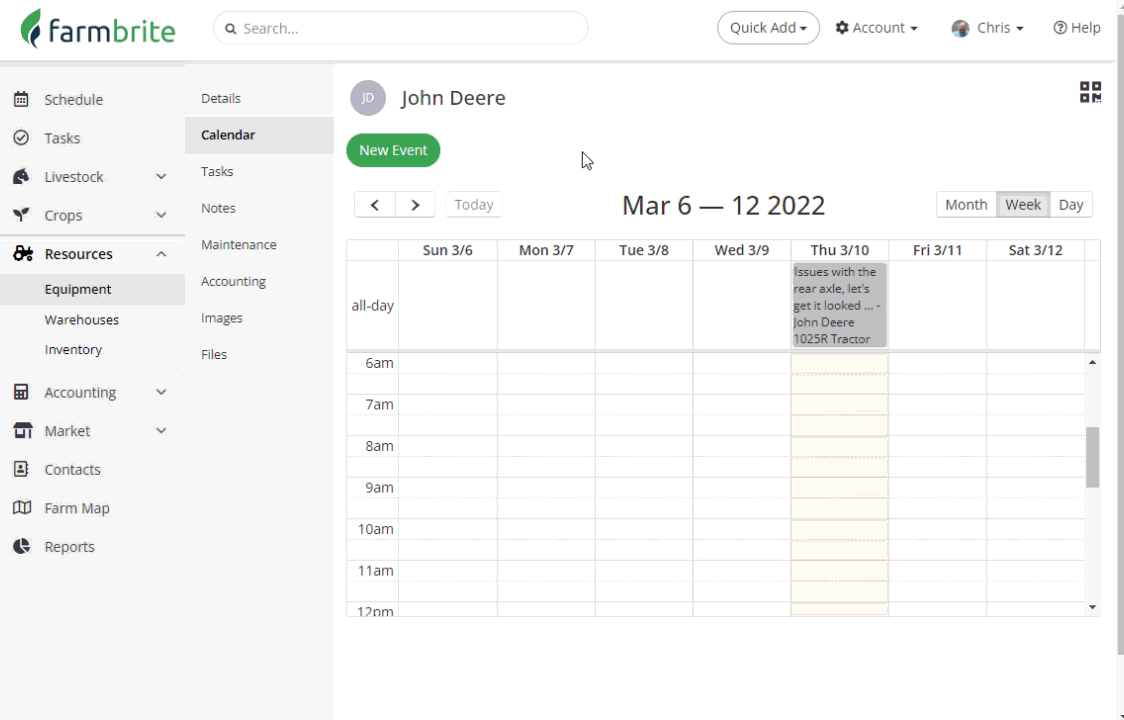Click the Sat 3/12 column header
The width and height of the screenshot is (1124, 720).
(x=1035, y=250)
